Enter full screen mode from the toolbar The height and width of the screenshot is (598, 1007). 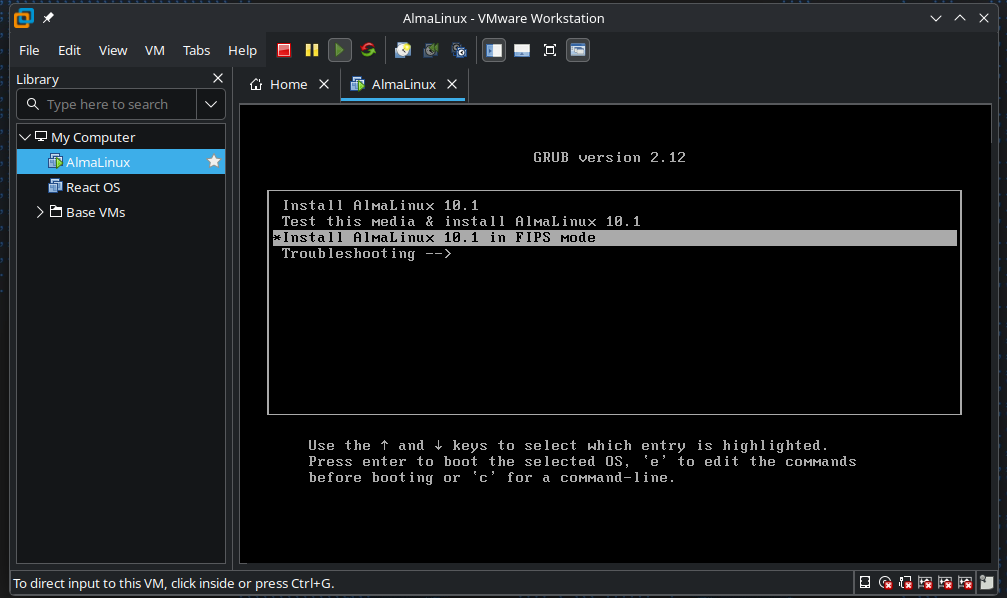pyautogui.click(x=549, y=50)
